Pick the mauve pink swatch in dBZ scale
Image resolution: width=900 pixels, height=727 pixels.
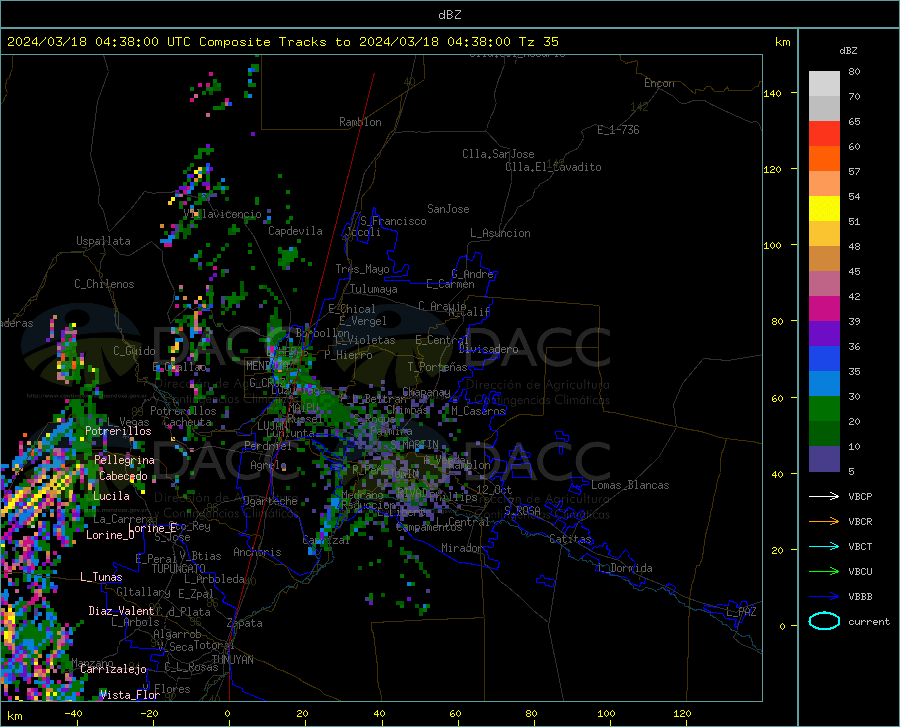tap(824, 284)
